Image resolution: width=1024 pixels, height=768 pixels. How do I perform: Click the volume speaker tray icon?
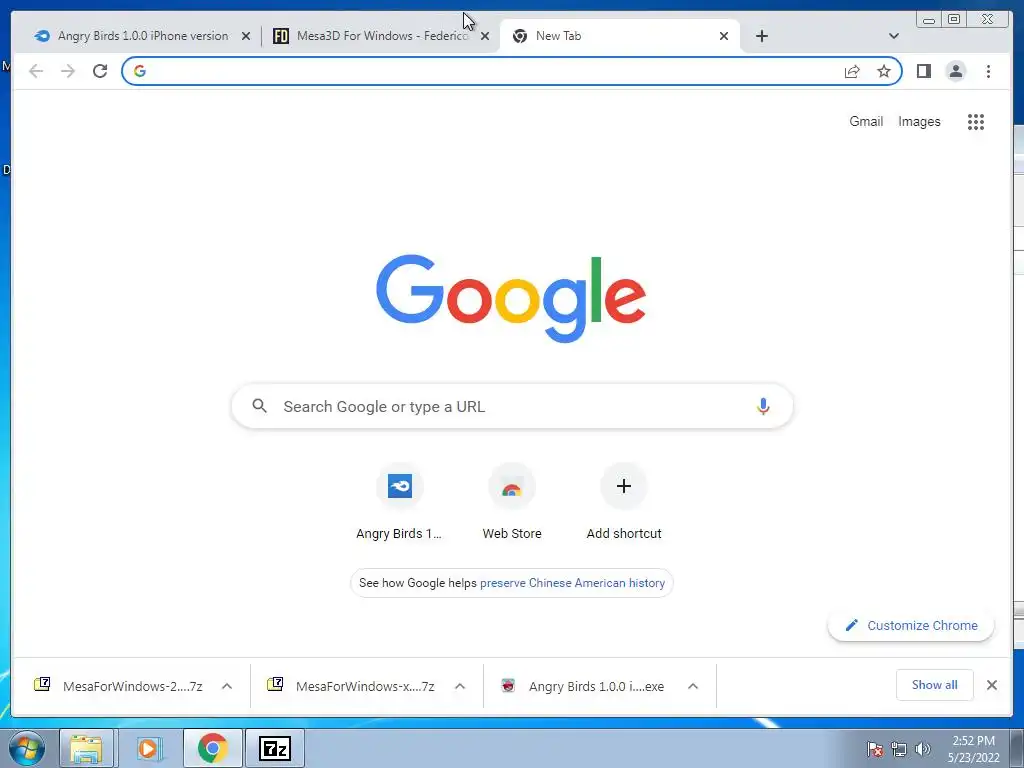click(x=923, y=749)
